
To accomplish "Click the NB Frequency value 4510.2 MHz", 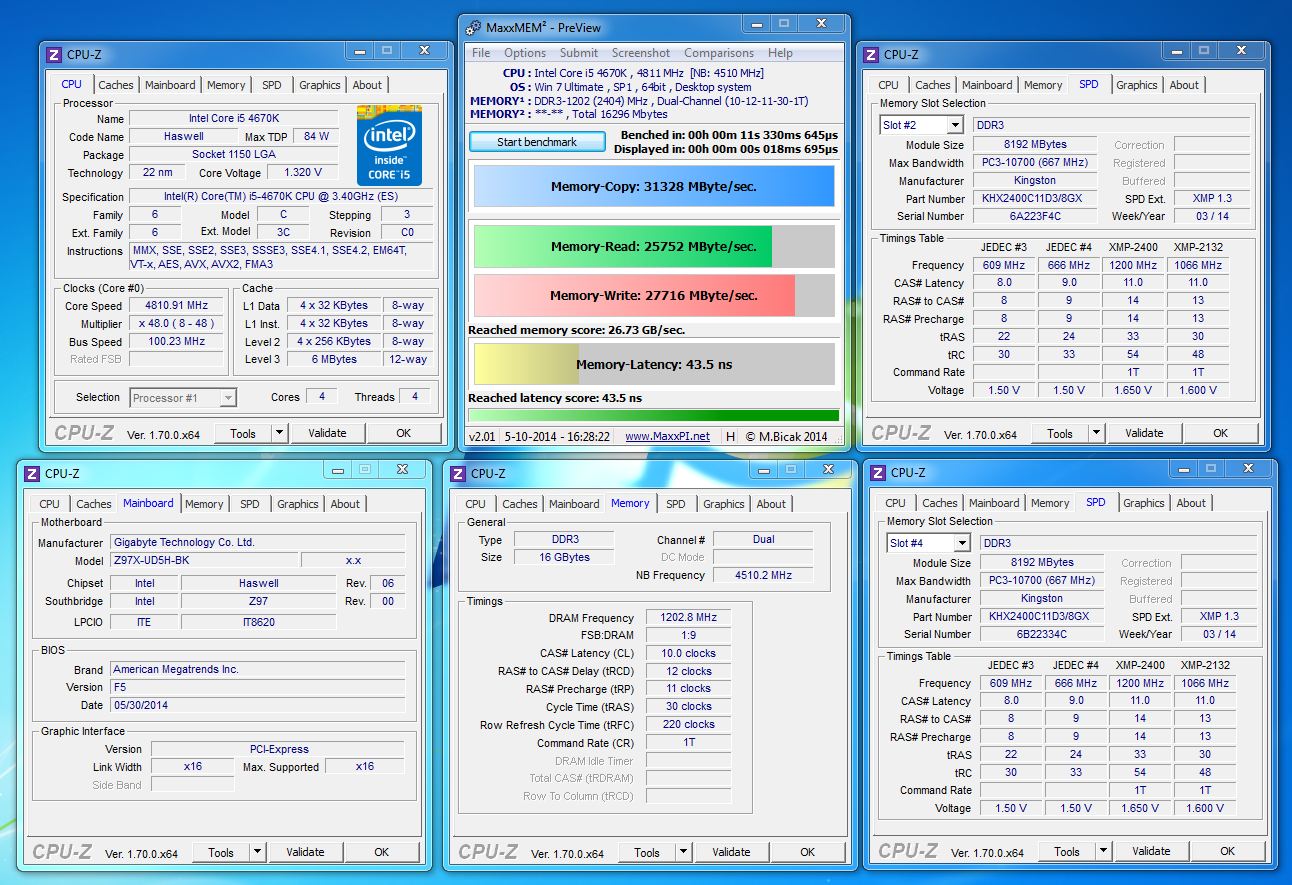I will click(763, 575).
